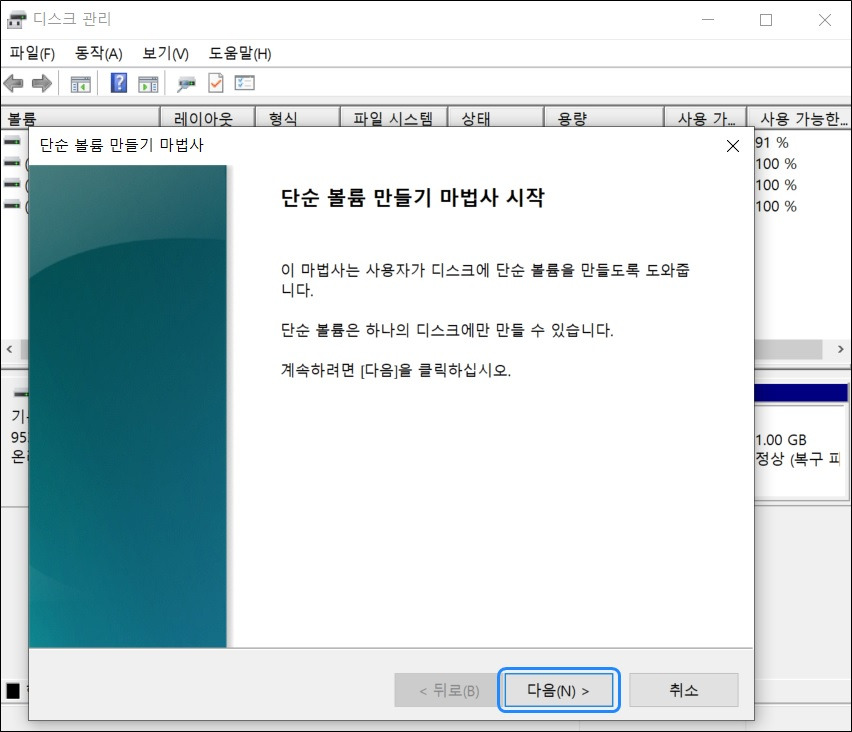Sort by the 볼륨 column header
The height and width of the screenshot is (732, 852).
tap(80, 117)
